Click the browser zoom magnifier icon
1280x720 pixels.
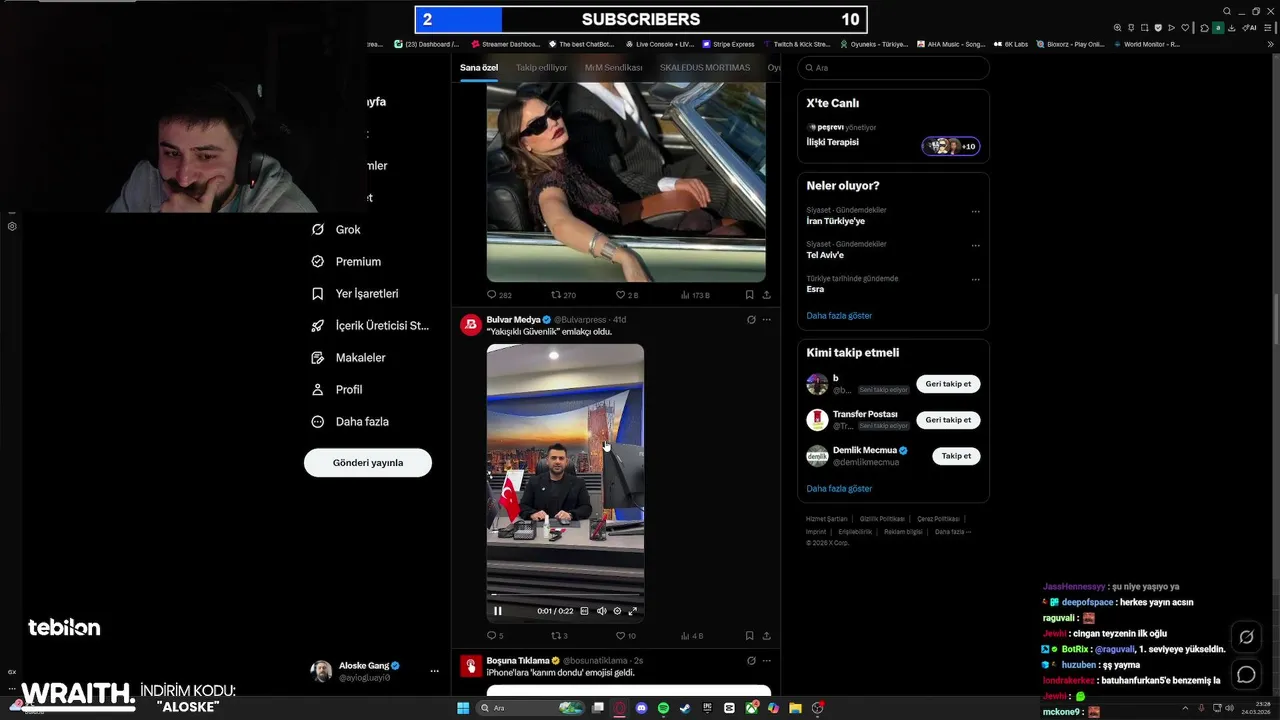click(x=1118, y=28)
